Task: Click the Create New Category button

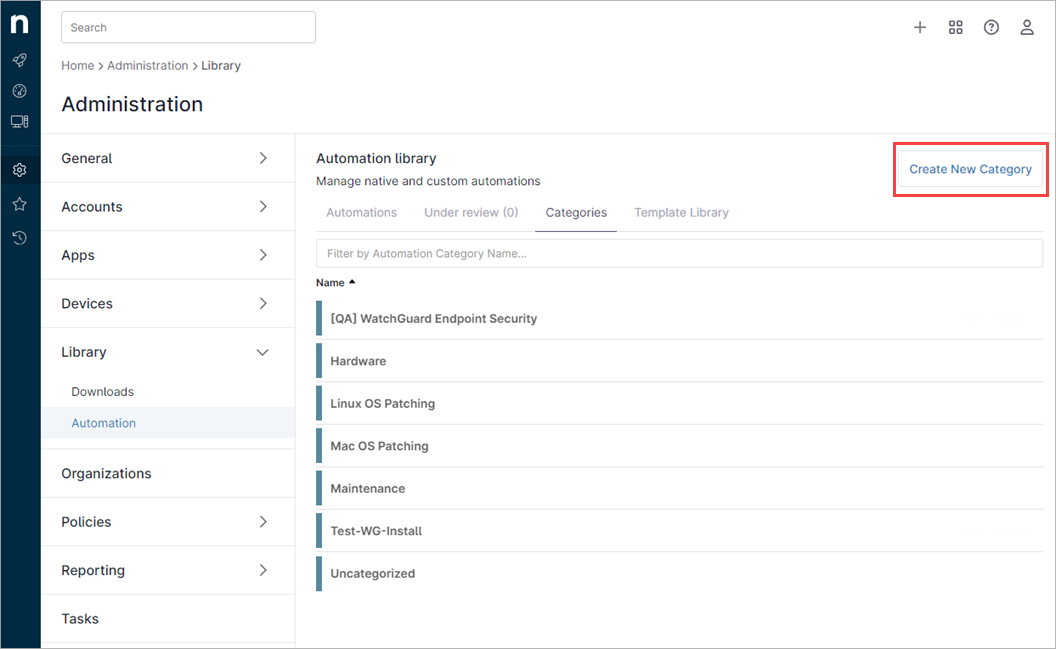Action: [970, 169]
